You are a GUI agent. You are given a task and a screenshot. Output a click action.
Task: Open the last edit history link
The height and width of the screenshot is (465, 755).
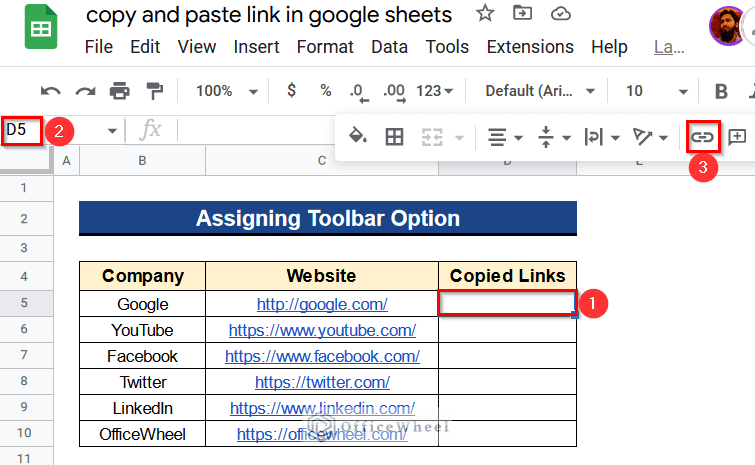tap(669, 47)
